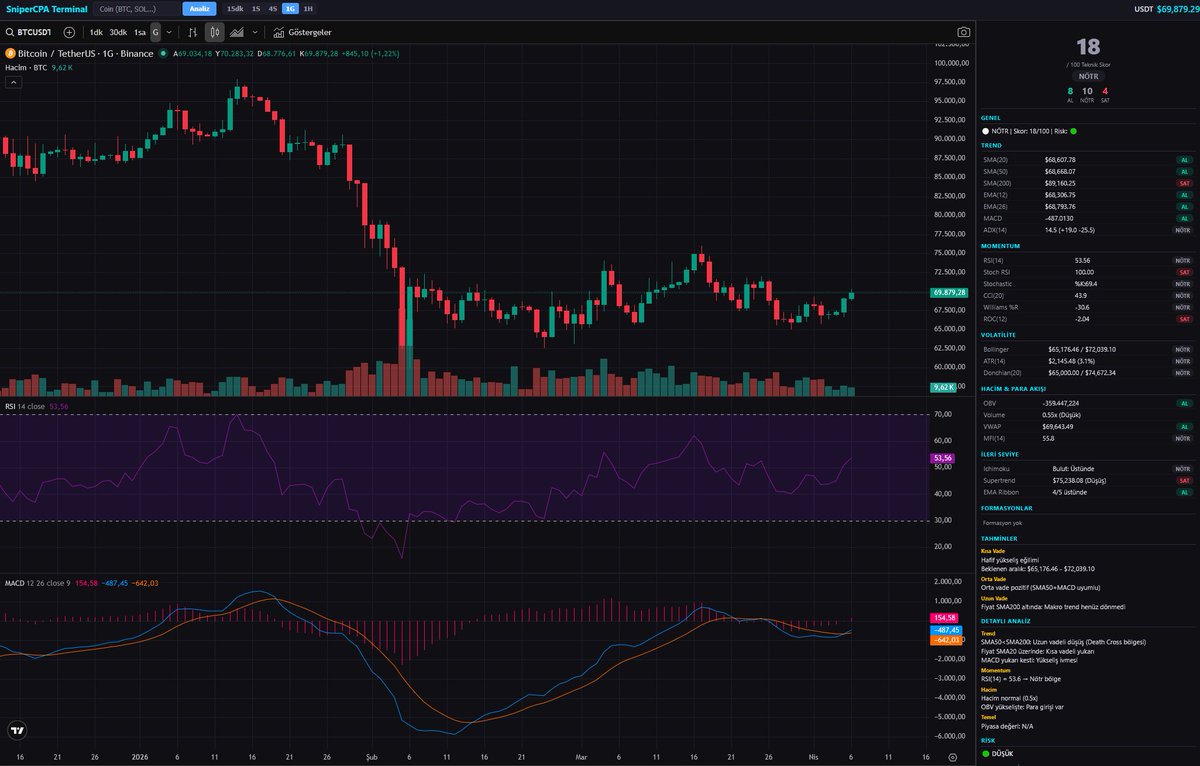Click the SMA(50) value $68,668.07
This screenshot has height=766, width=1200.
pos(1060,172)
